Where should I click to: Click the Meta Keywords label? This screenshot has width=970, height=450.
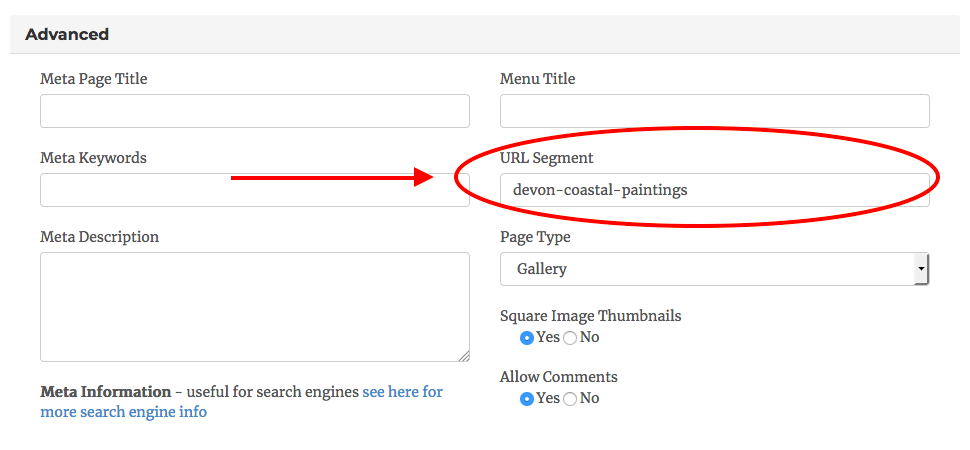pos(93,158)
